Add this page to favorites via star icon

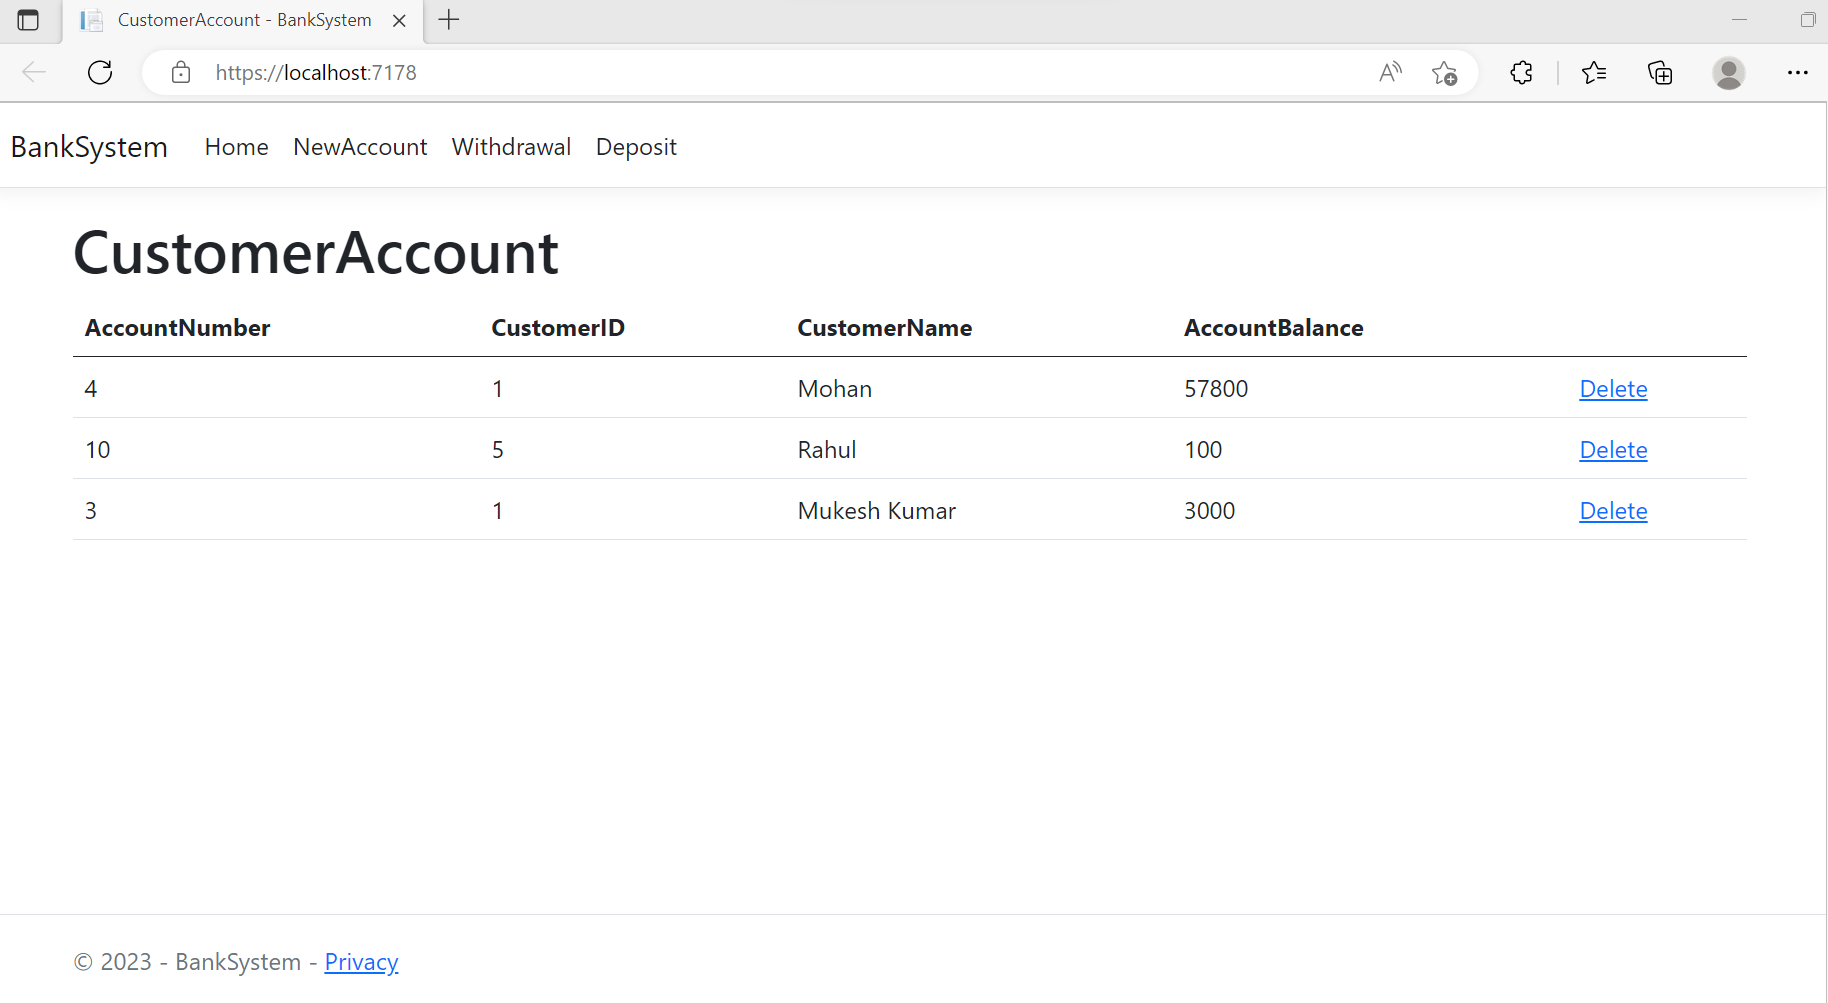pyautogui.click(x=1444, y=72)
